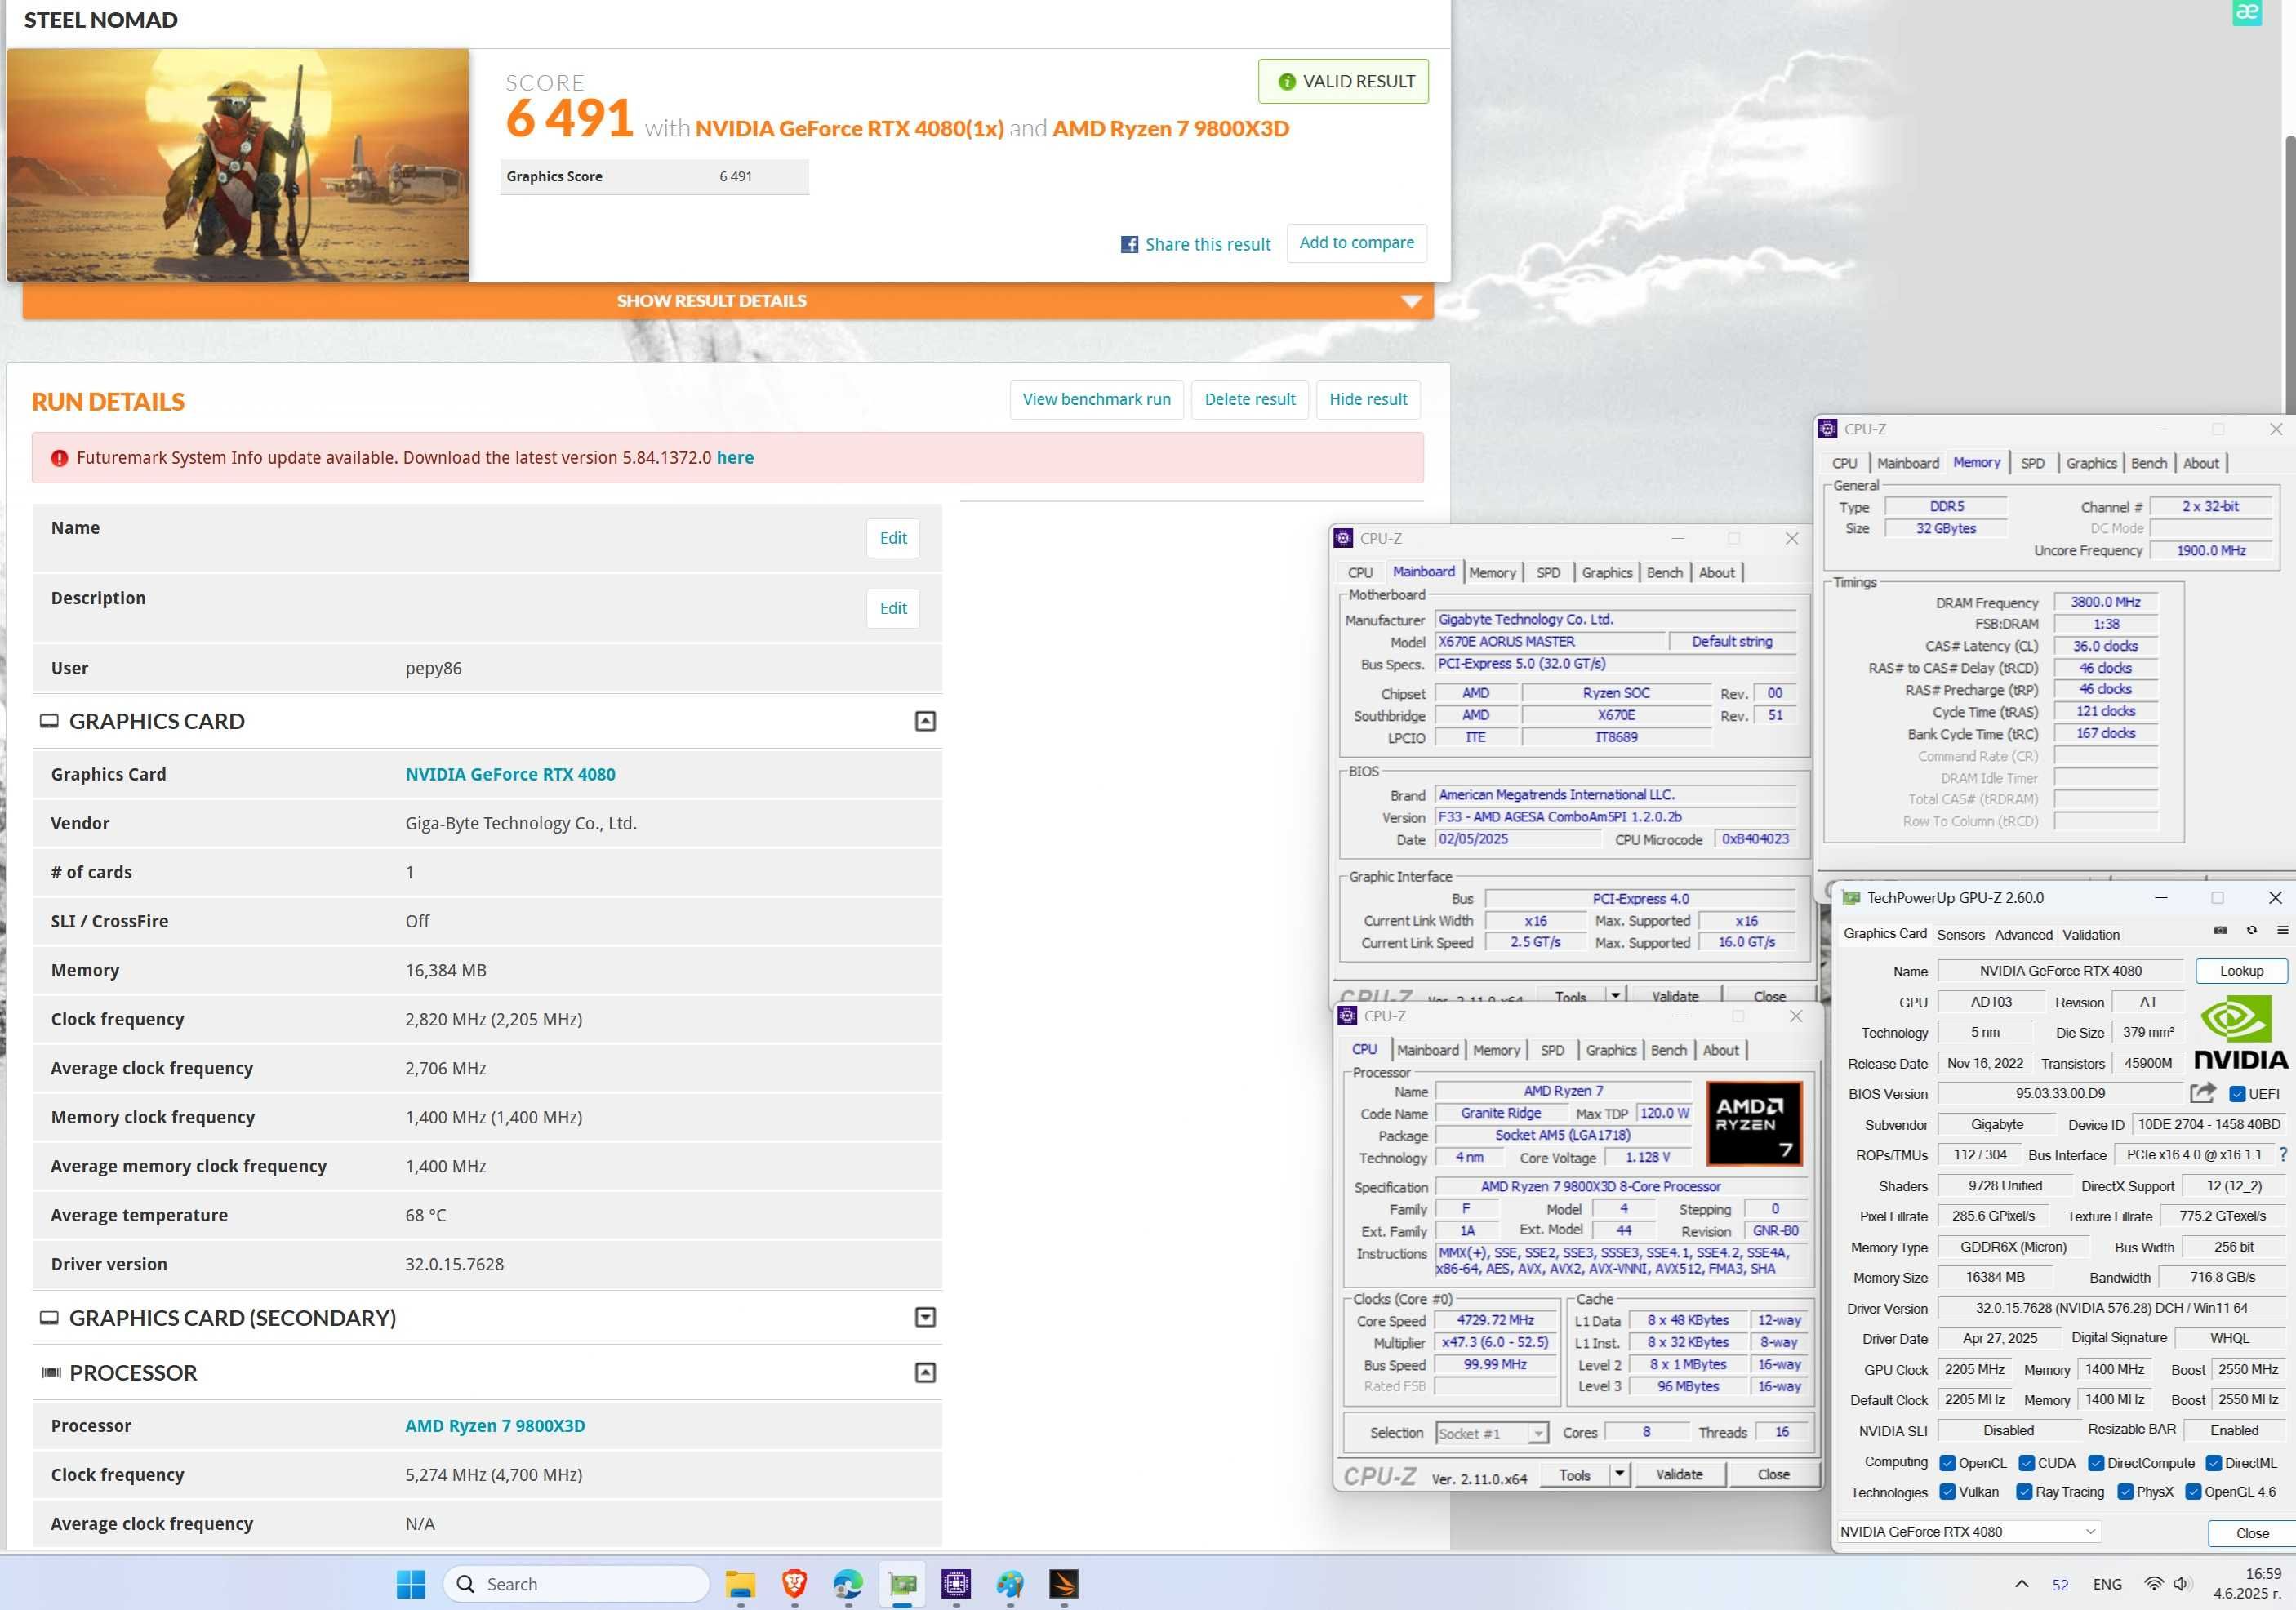
Task: Click the BIOS export share icon in GPU-Z
Action: click(x=2202, y=1093)
